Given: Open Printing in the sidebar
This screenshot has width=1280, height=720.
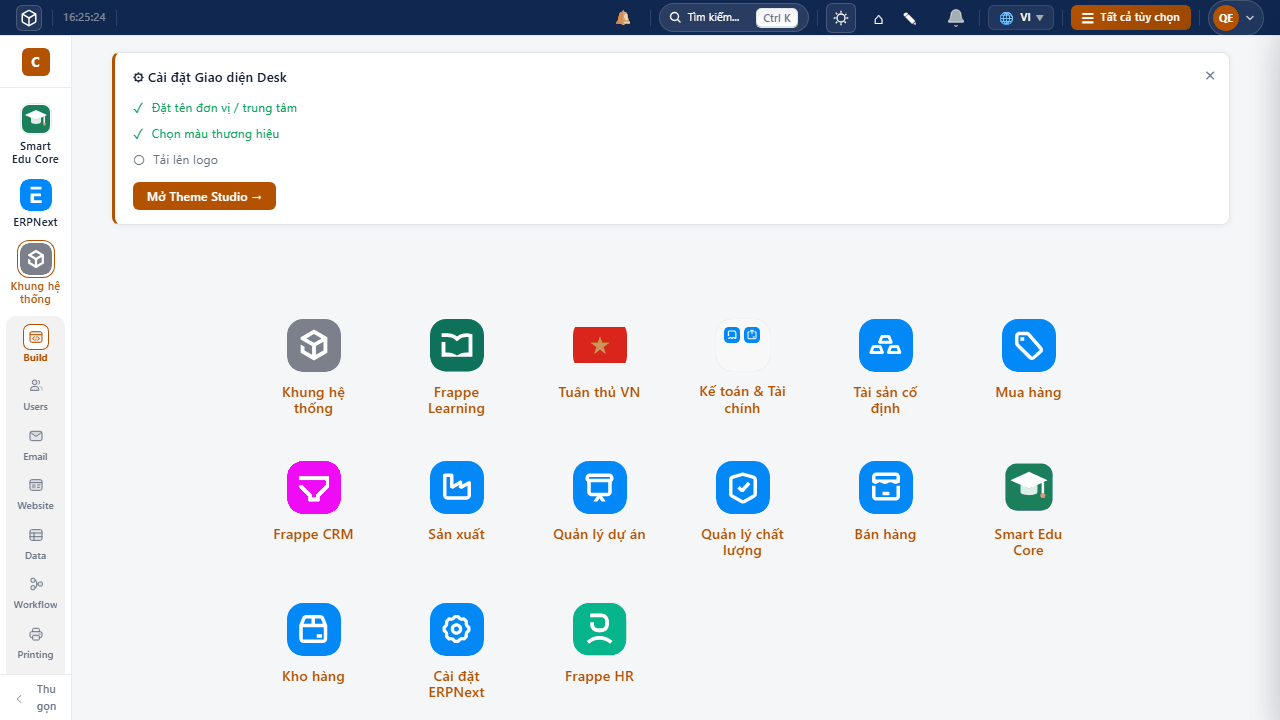Looking at the screenshot, I should [36, 643].
